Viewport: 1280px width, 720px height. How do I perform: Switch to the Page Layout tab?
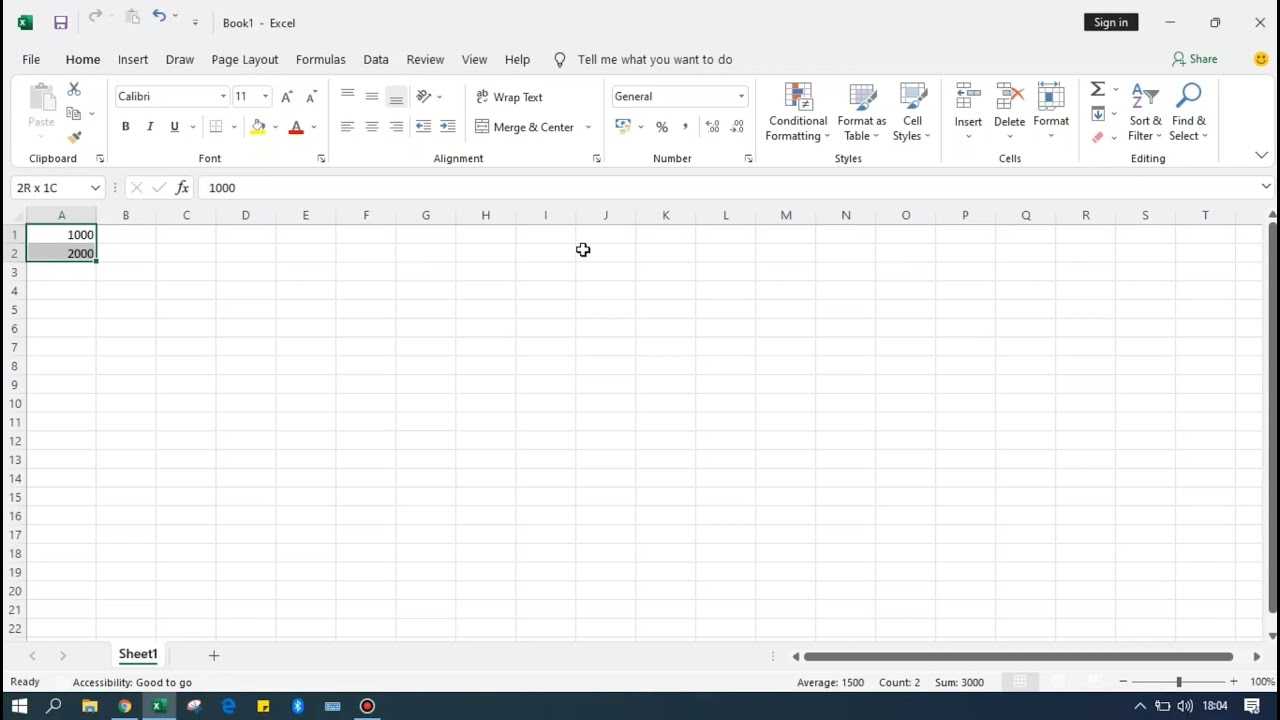[x=245, y=59]
